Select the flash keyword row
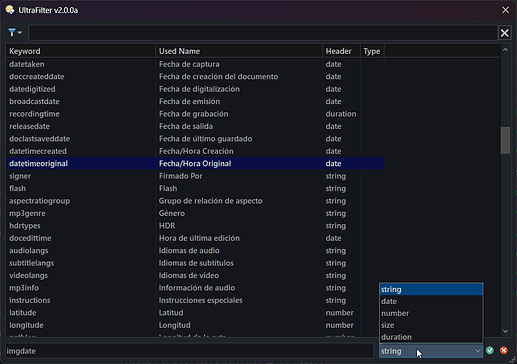Image resolution: width=517 pixels, height=364 pixels. [x=195, y=188]
